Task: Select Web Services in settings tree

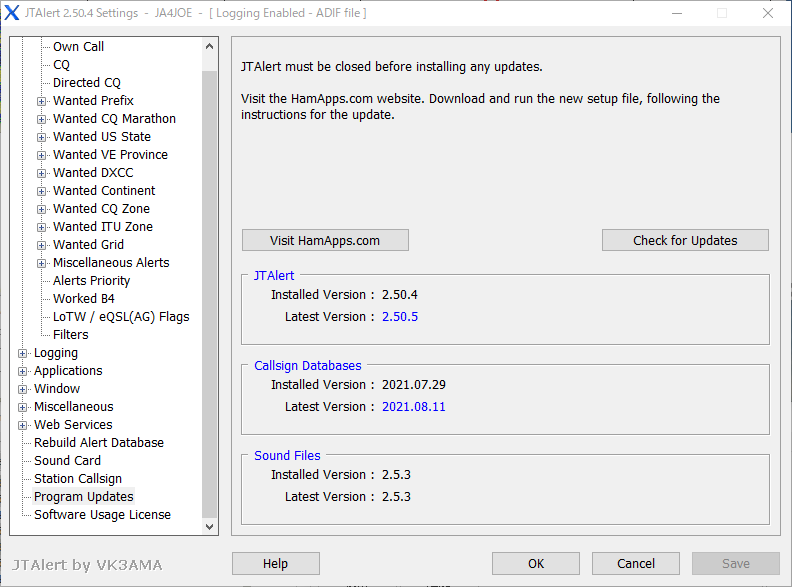Action: point(73,425)
